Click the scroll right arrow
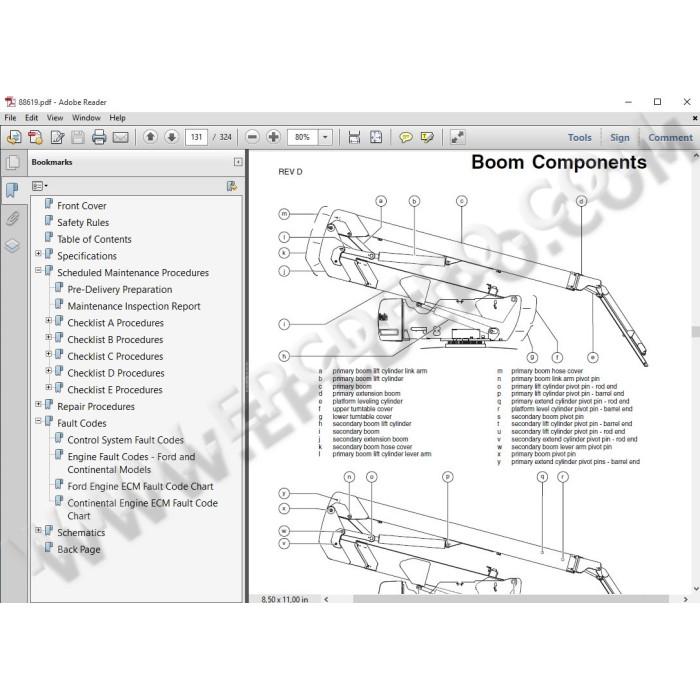The height and width of the screenshot is (700, 700). tap(685, 599)
